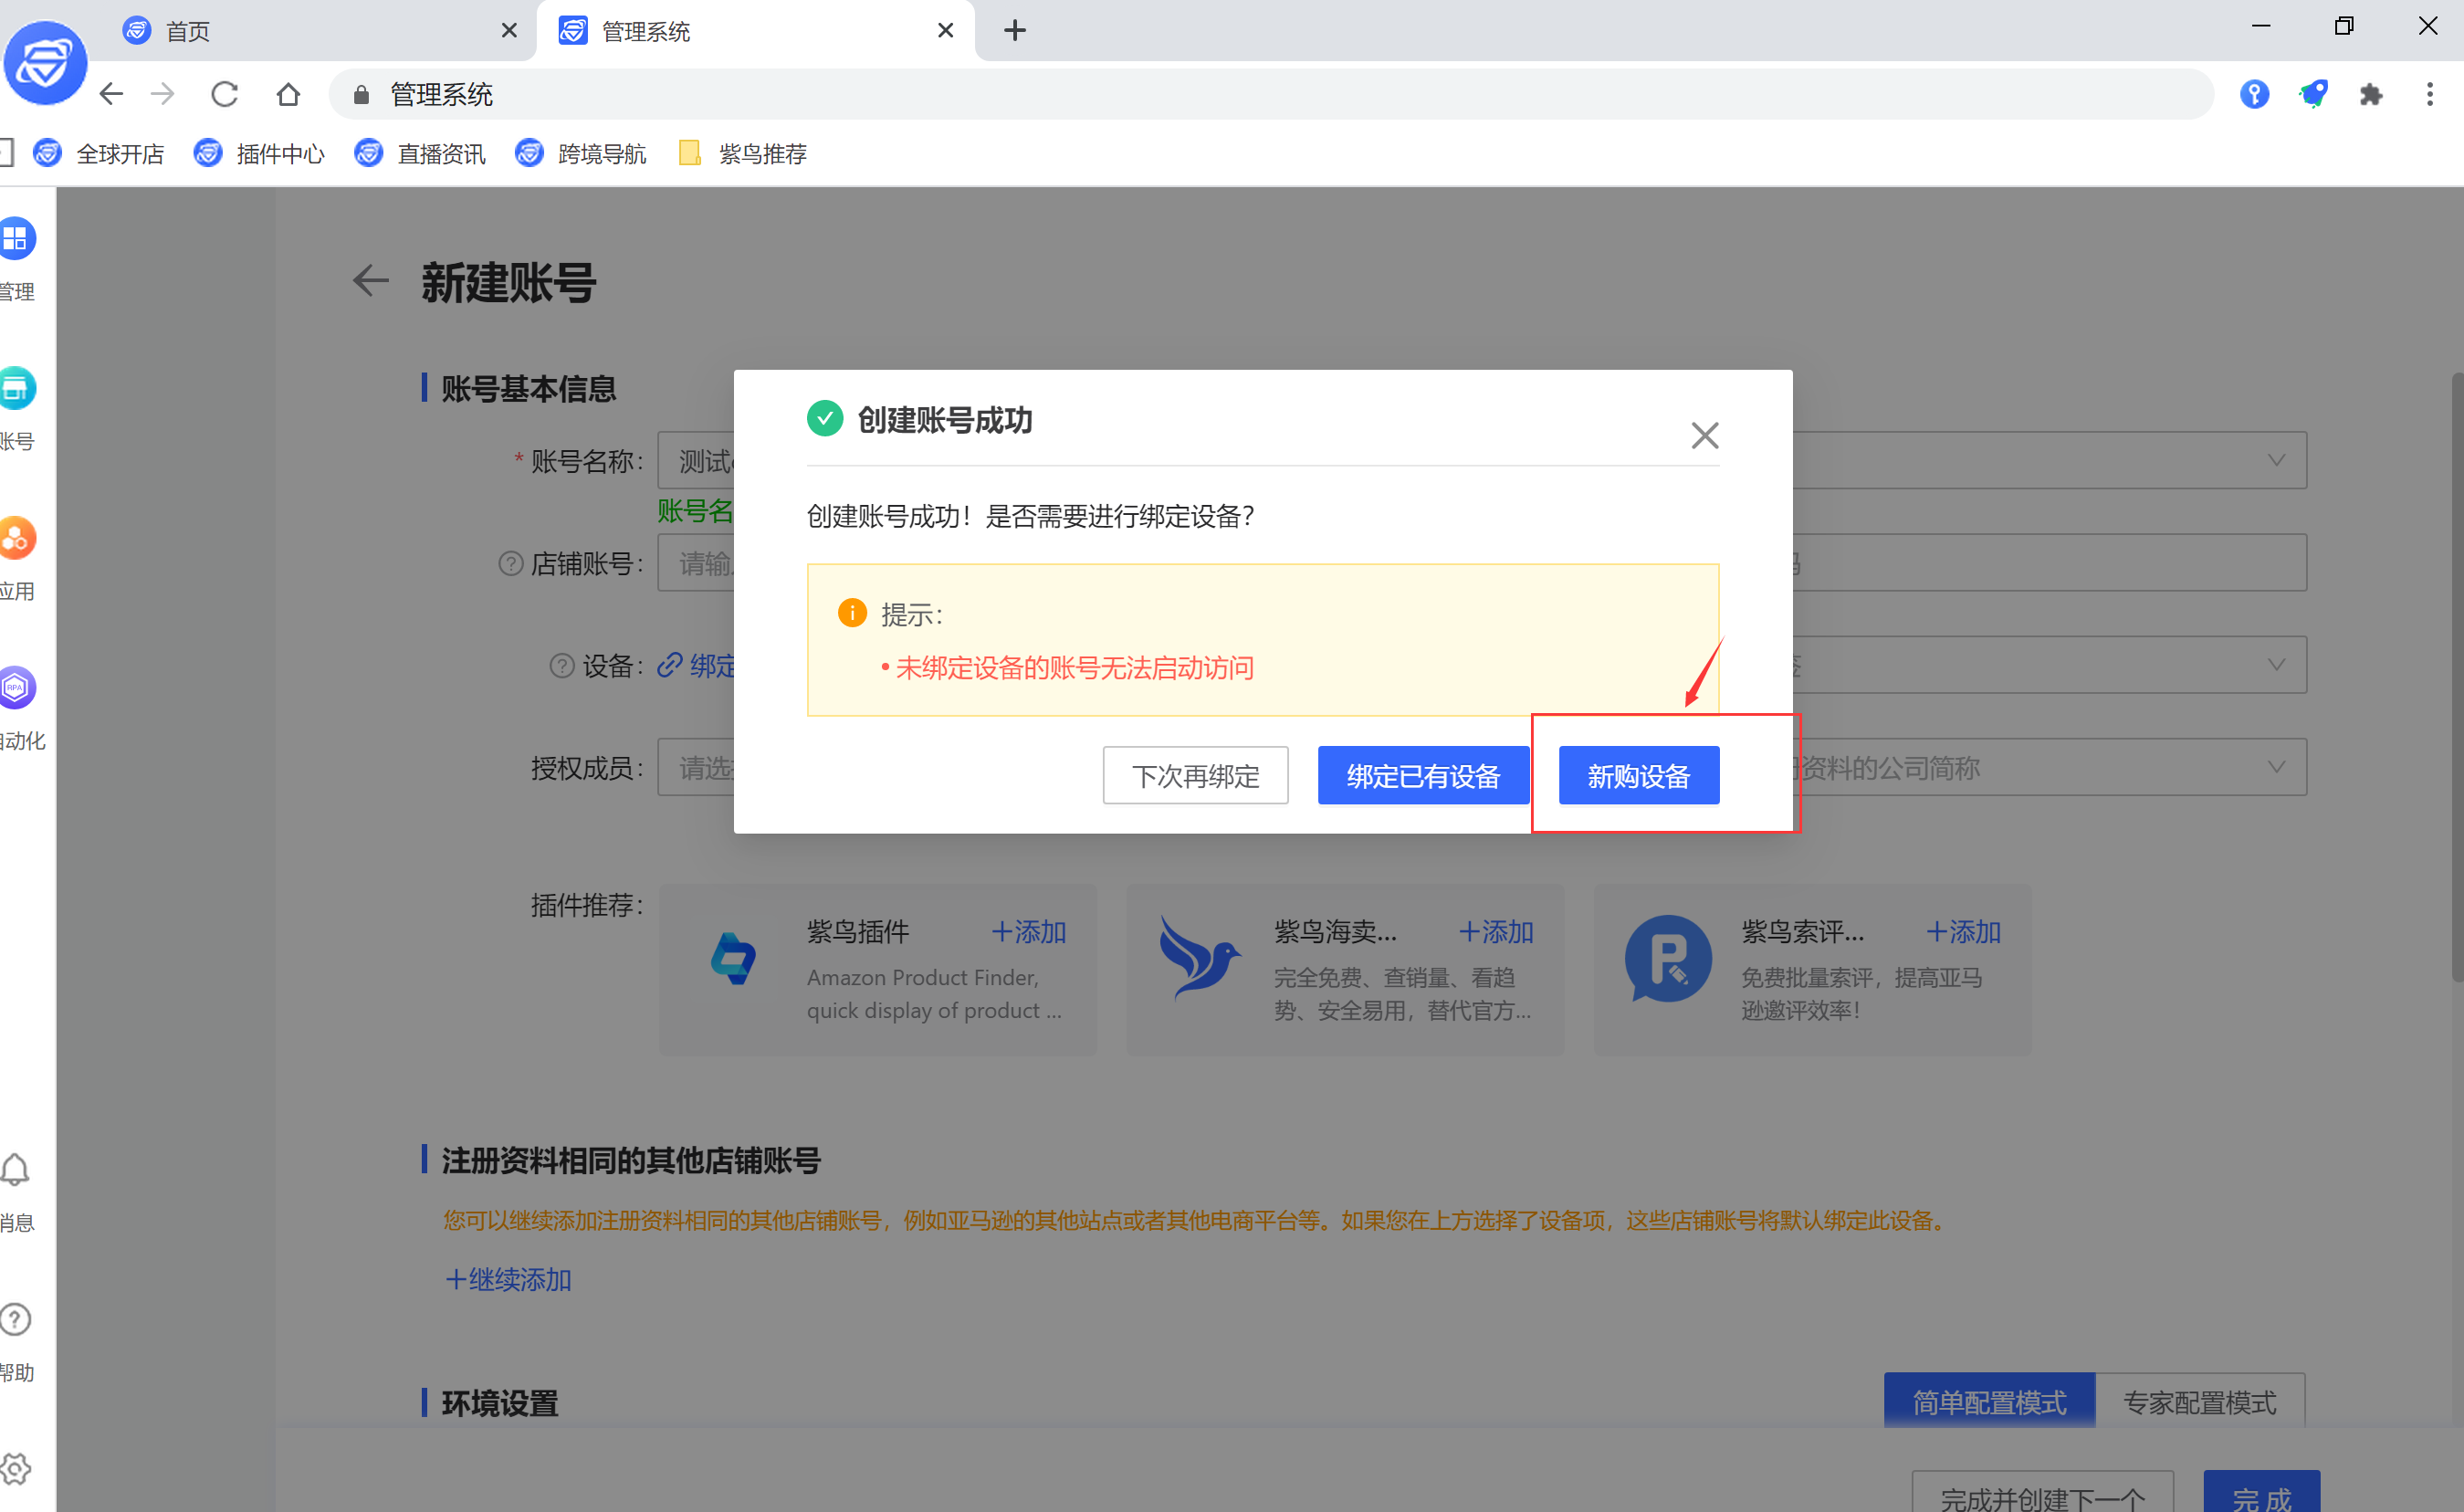
Task: Click 绑定已有设备 button
Action: pyautogui.click(x=1422, y=775)
